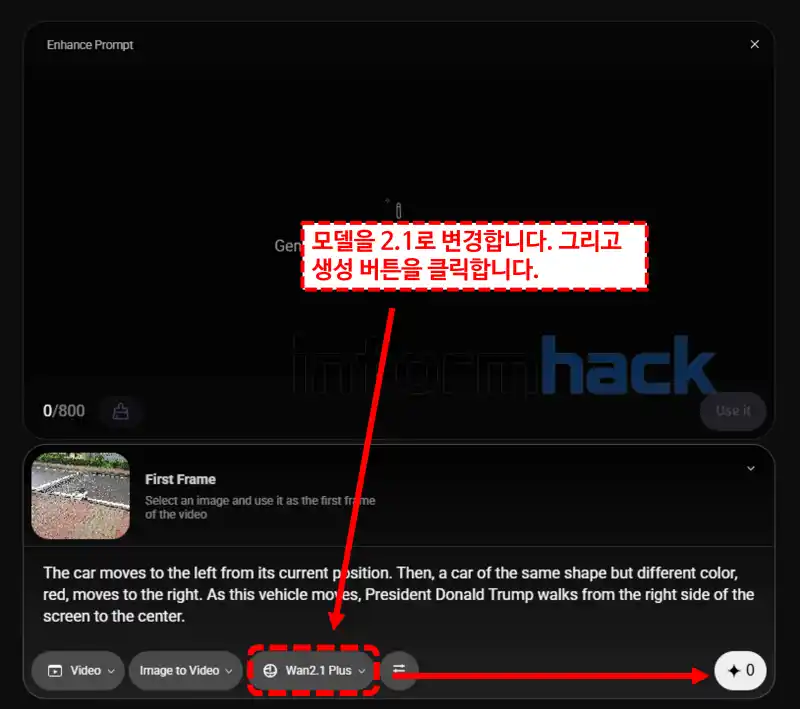This screenshot has height=709, width=800.
Task: Click the video clip icon in Video button
Action: click(x=55, y=670)
